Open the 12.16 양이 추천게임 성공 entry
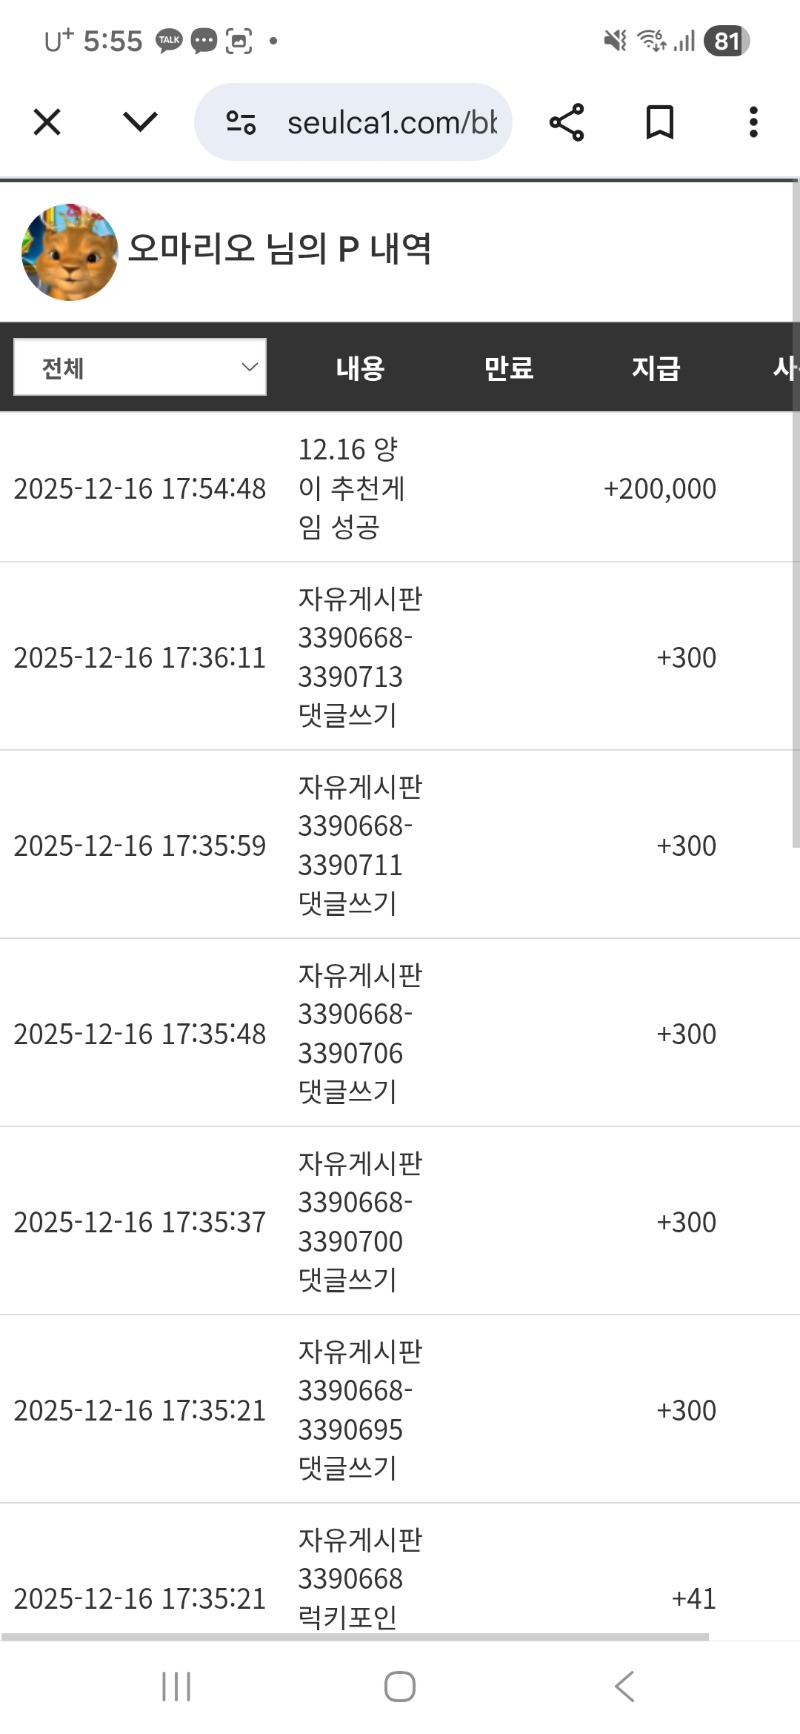The image size is (800, 1734). 351,488
